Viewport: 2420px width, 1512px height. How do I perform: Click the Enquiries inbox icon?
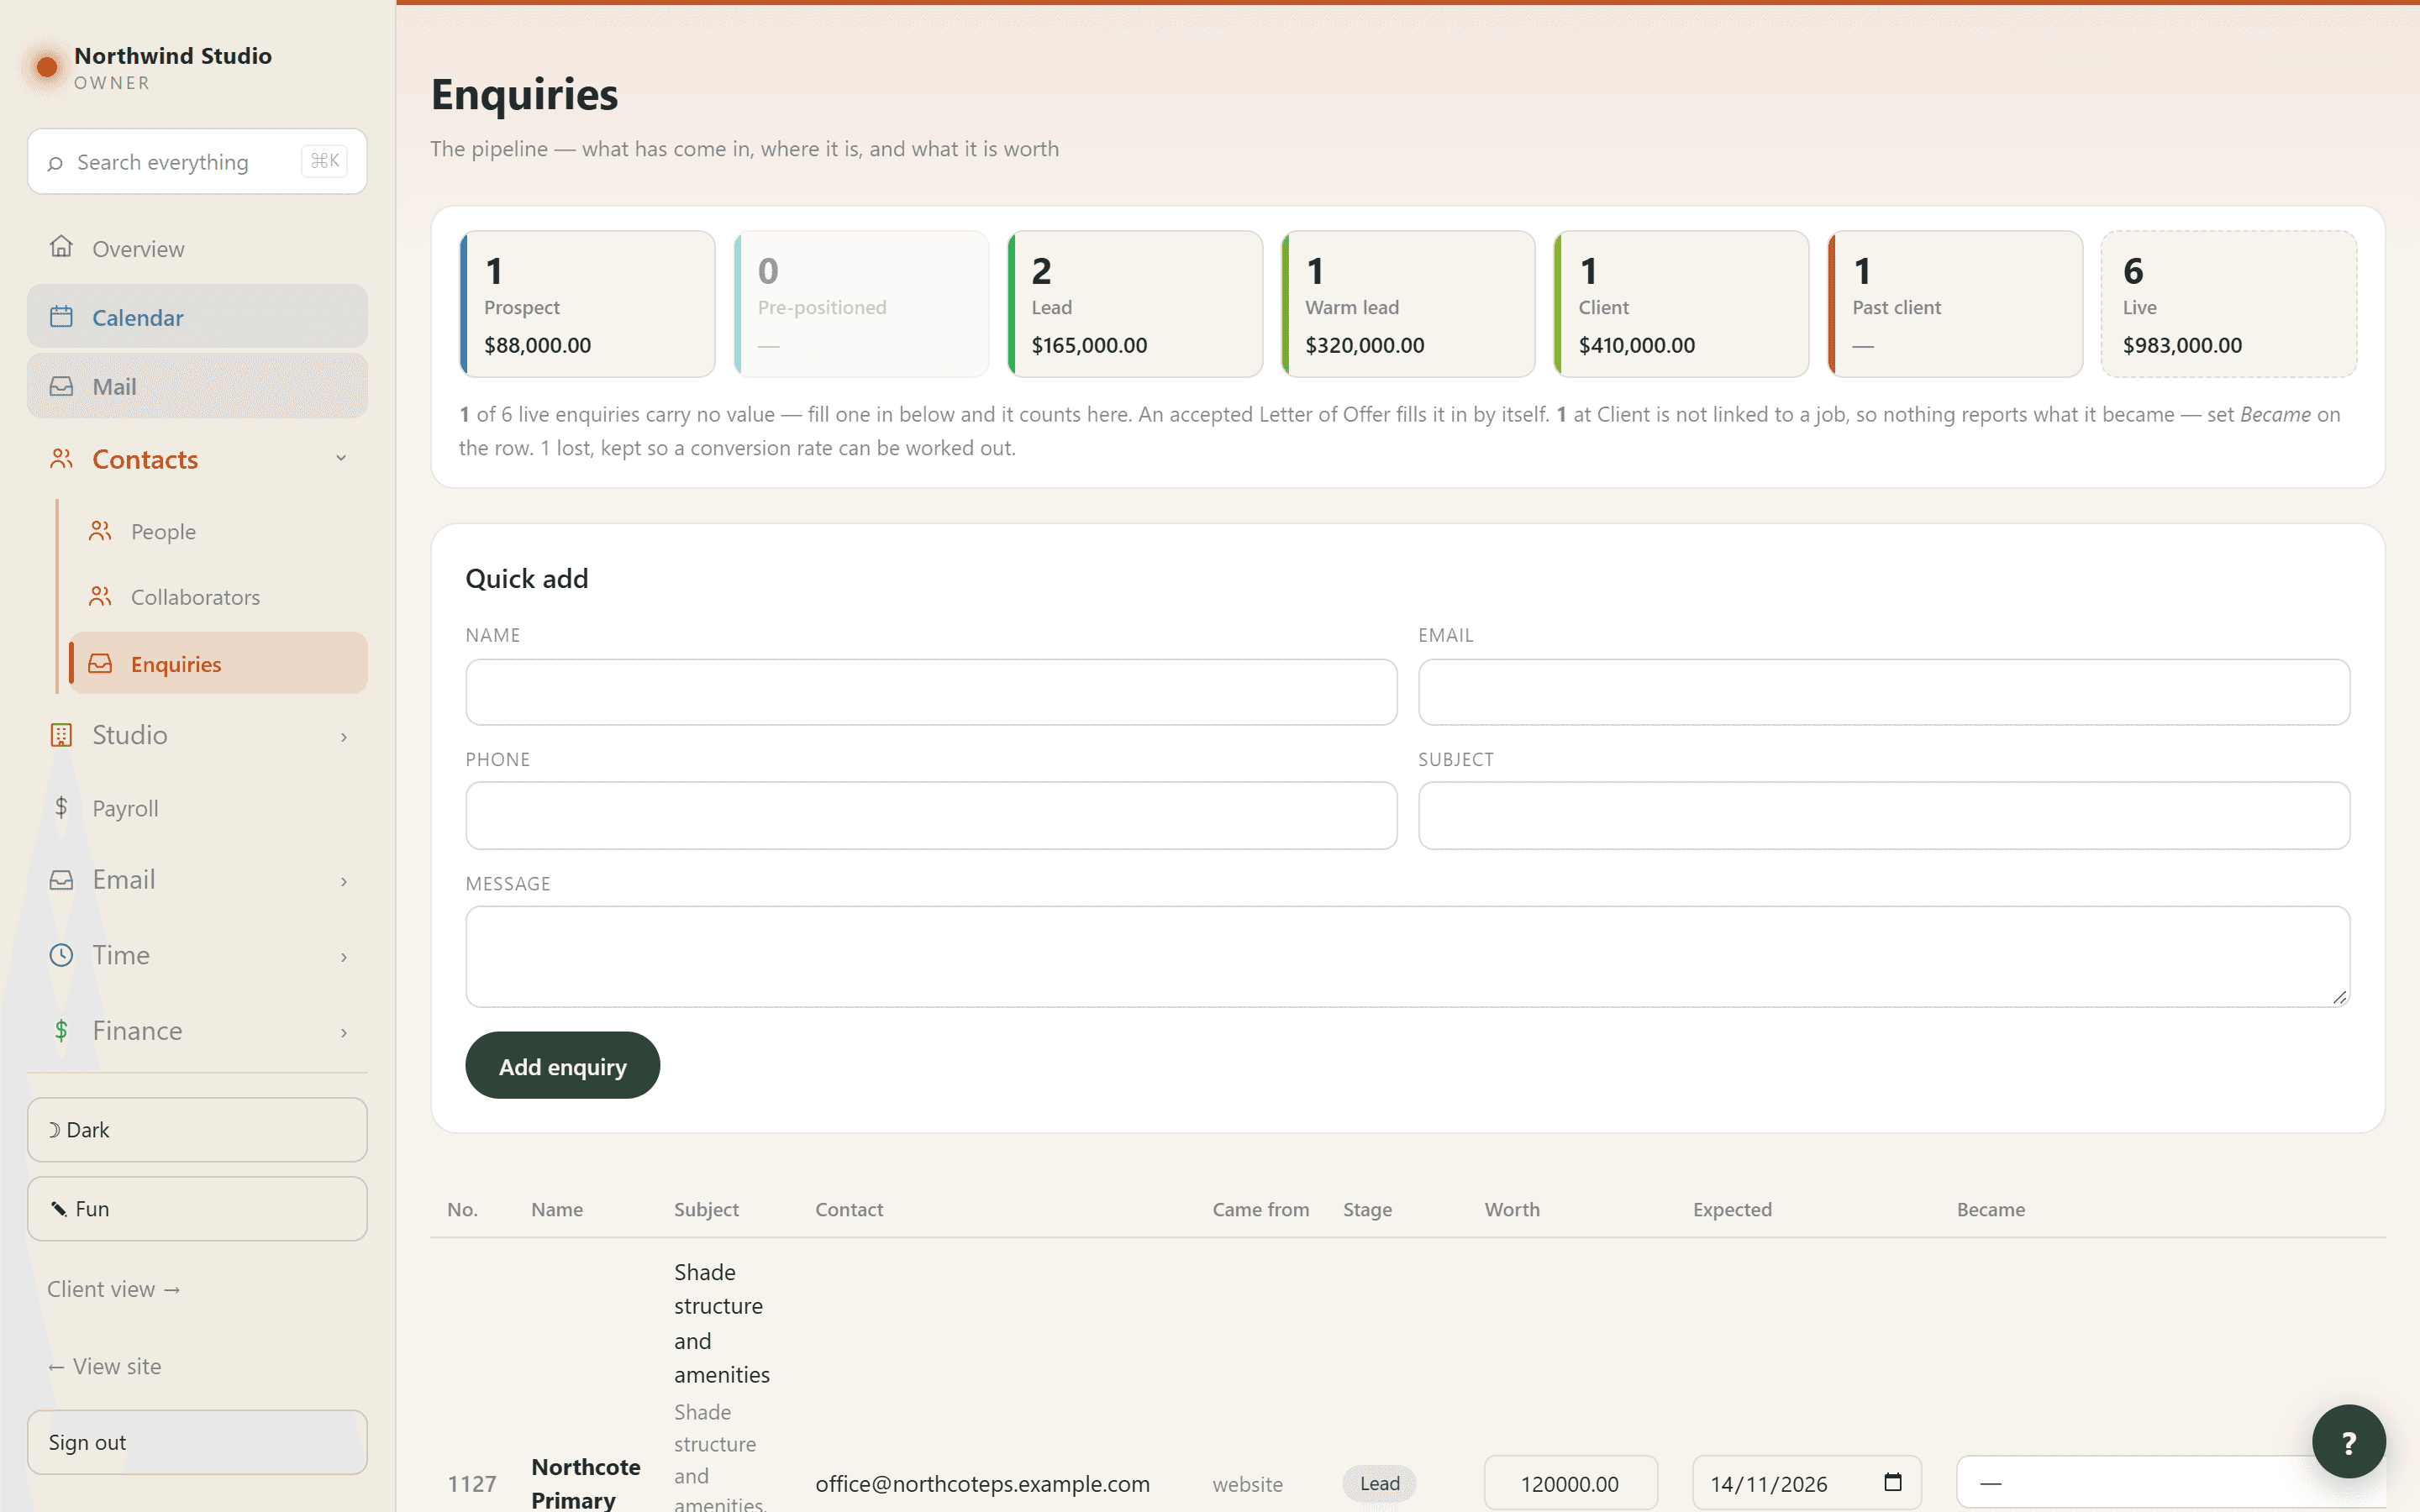point(100,663)
